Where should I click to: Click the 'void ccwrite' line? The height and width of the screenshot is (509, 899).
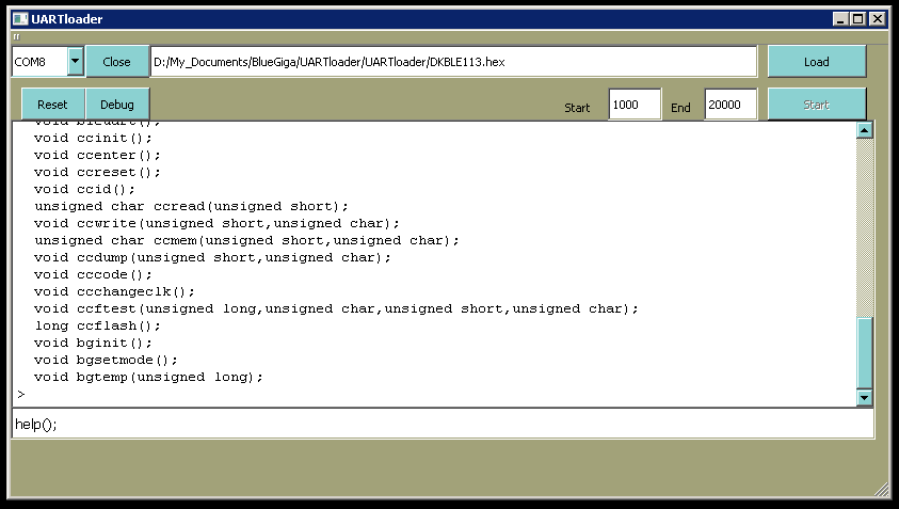click(x=217, y=224)
